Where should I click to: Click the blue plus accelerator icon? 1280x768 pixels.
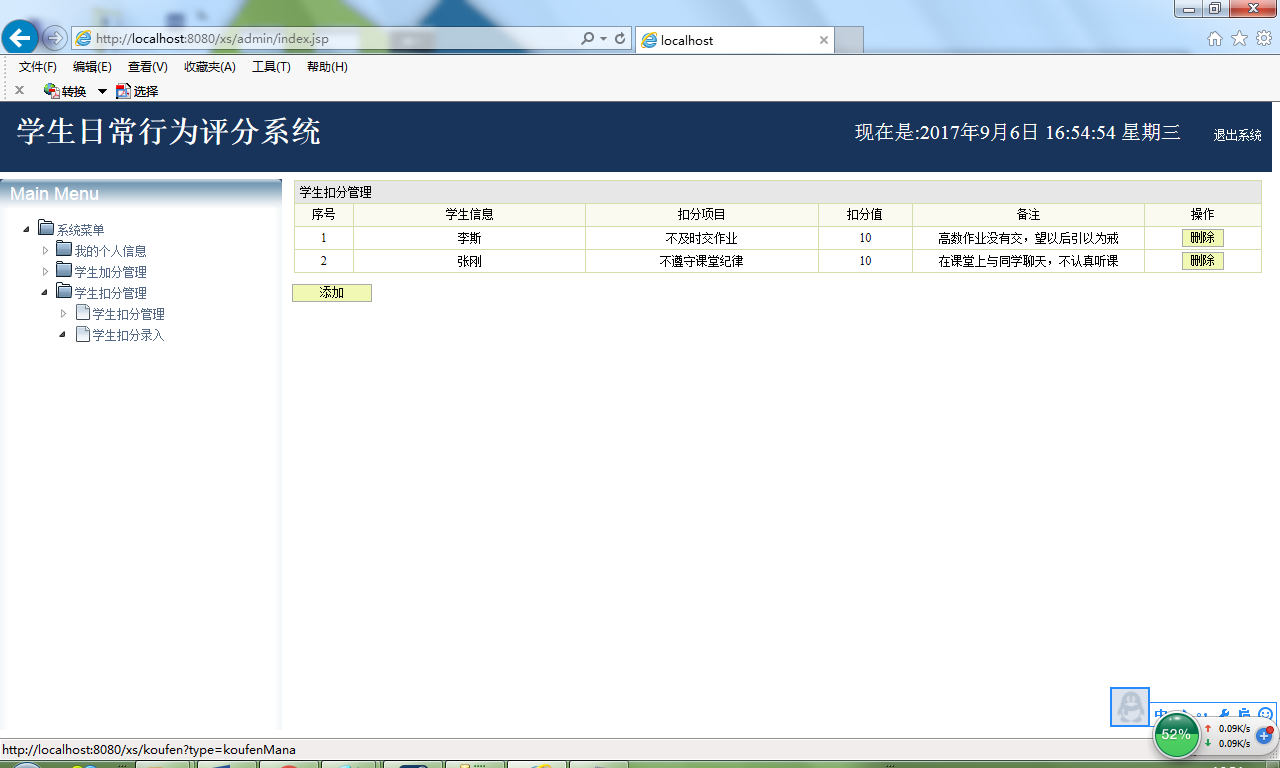coord(1264,735)
